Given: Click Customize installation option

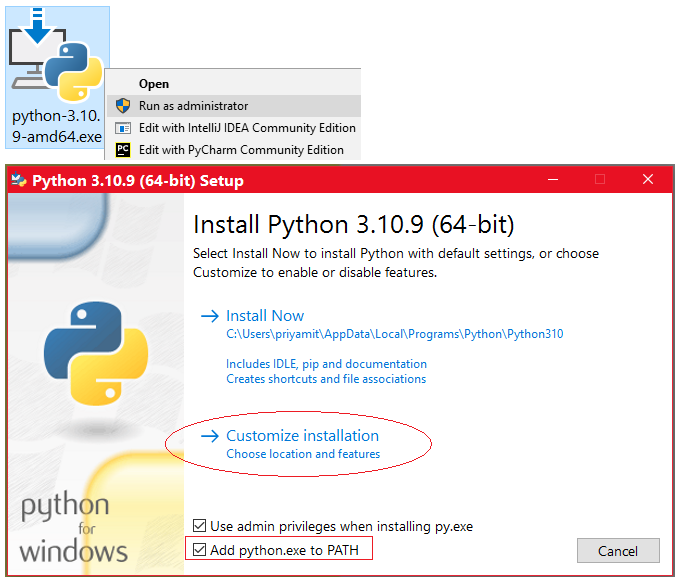Looking at the screenshot, I should [302, 436].
